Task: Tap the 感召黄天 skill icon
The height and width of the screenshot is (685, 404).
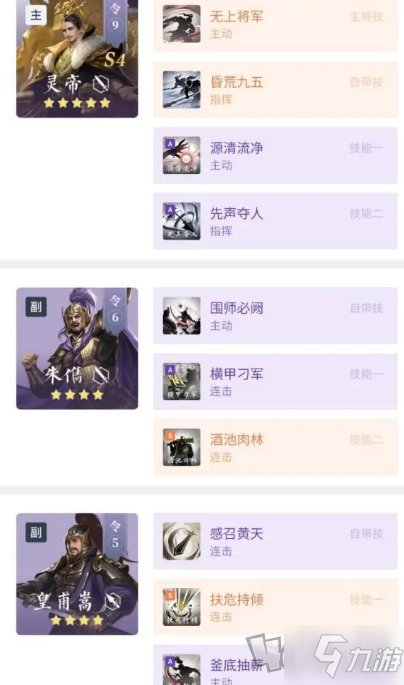Action: point(181,541)
